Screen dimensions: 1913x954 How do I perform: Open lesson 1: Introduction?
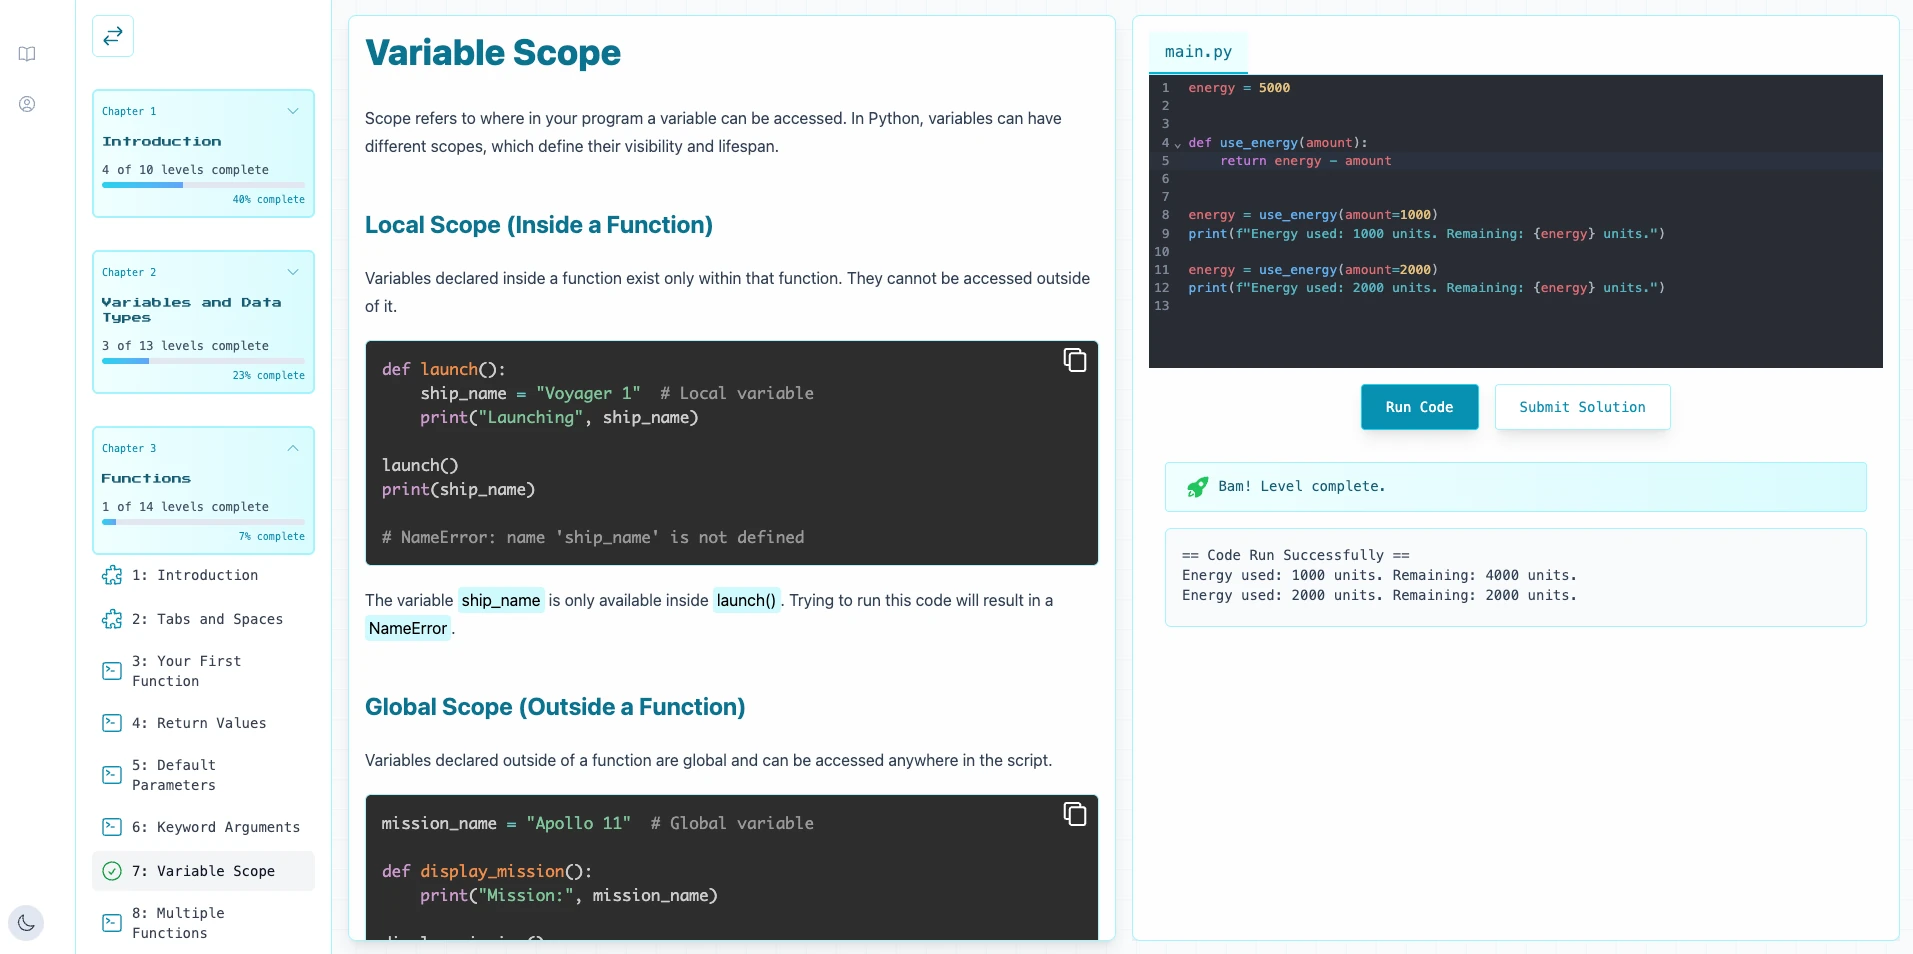(x=203, y=575)
